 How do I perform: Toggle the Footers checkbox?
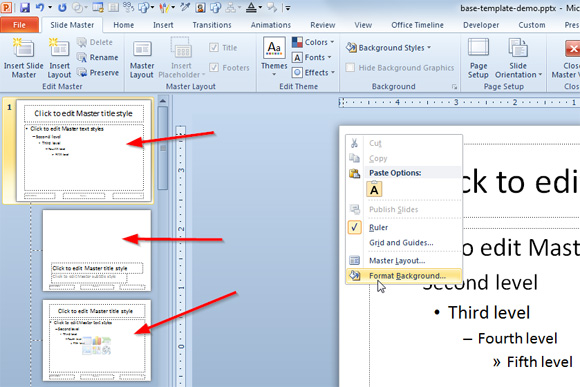(x=214, y=67)
